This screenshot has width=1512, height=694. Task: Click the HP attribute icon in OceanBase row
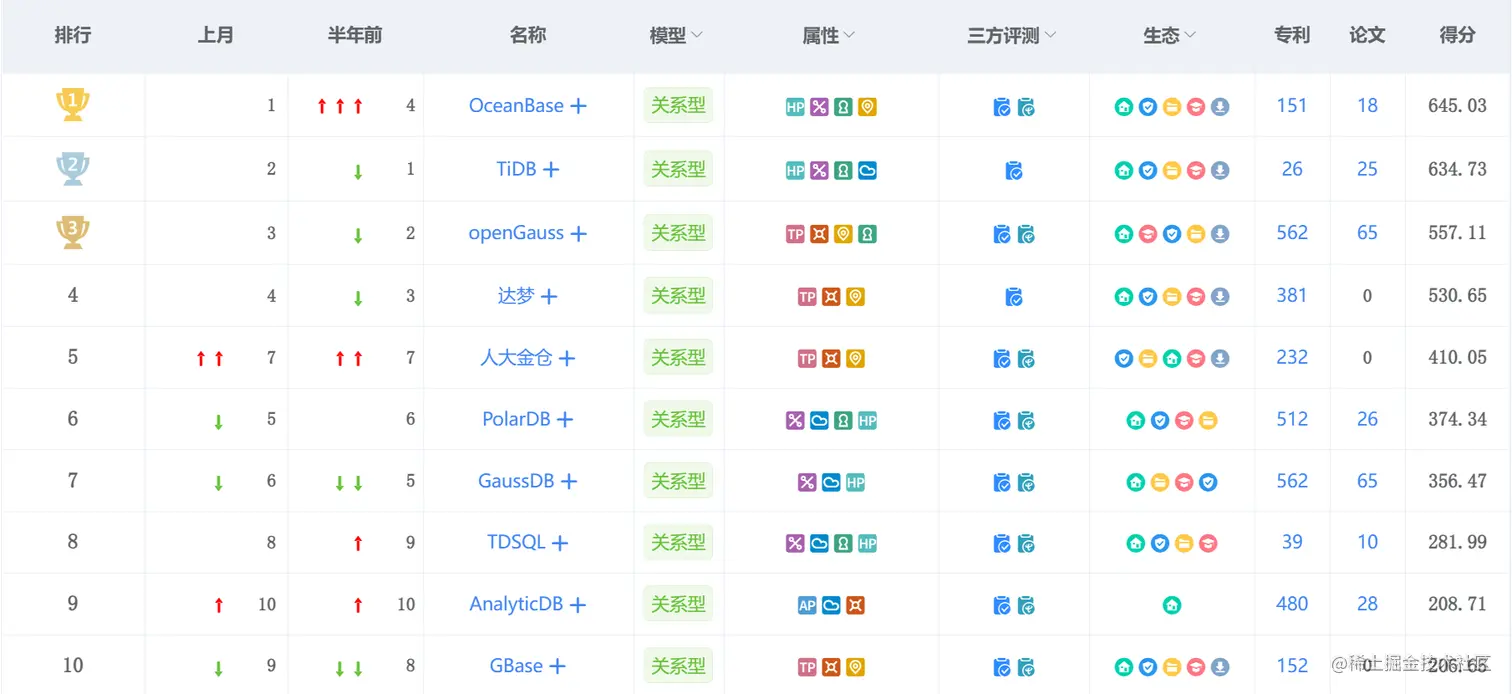coord(795,107)
